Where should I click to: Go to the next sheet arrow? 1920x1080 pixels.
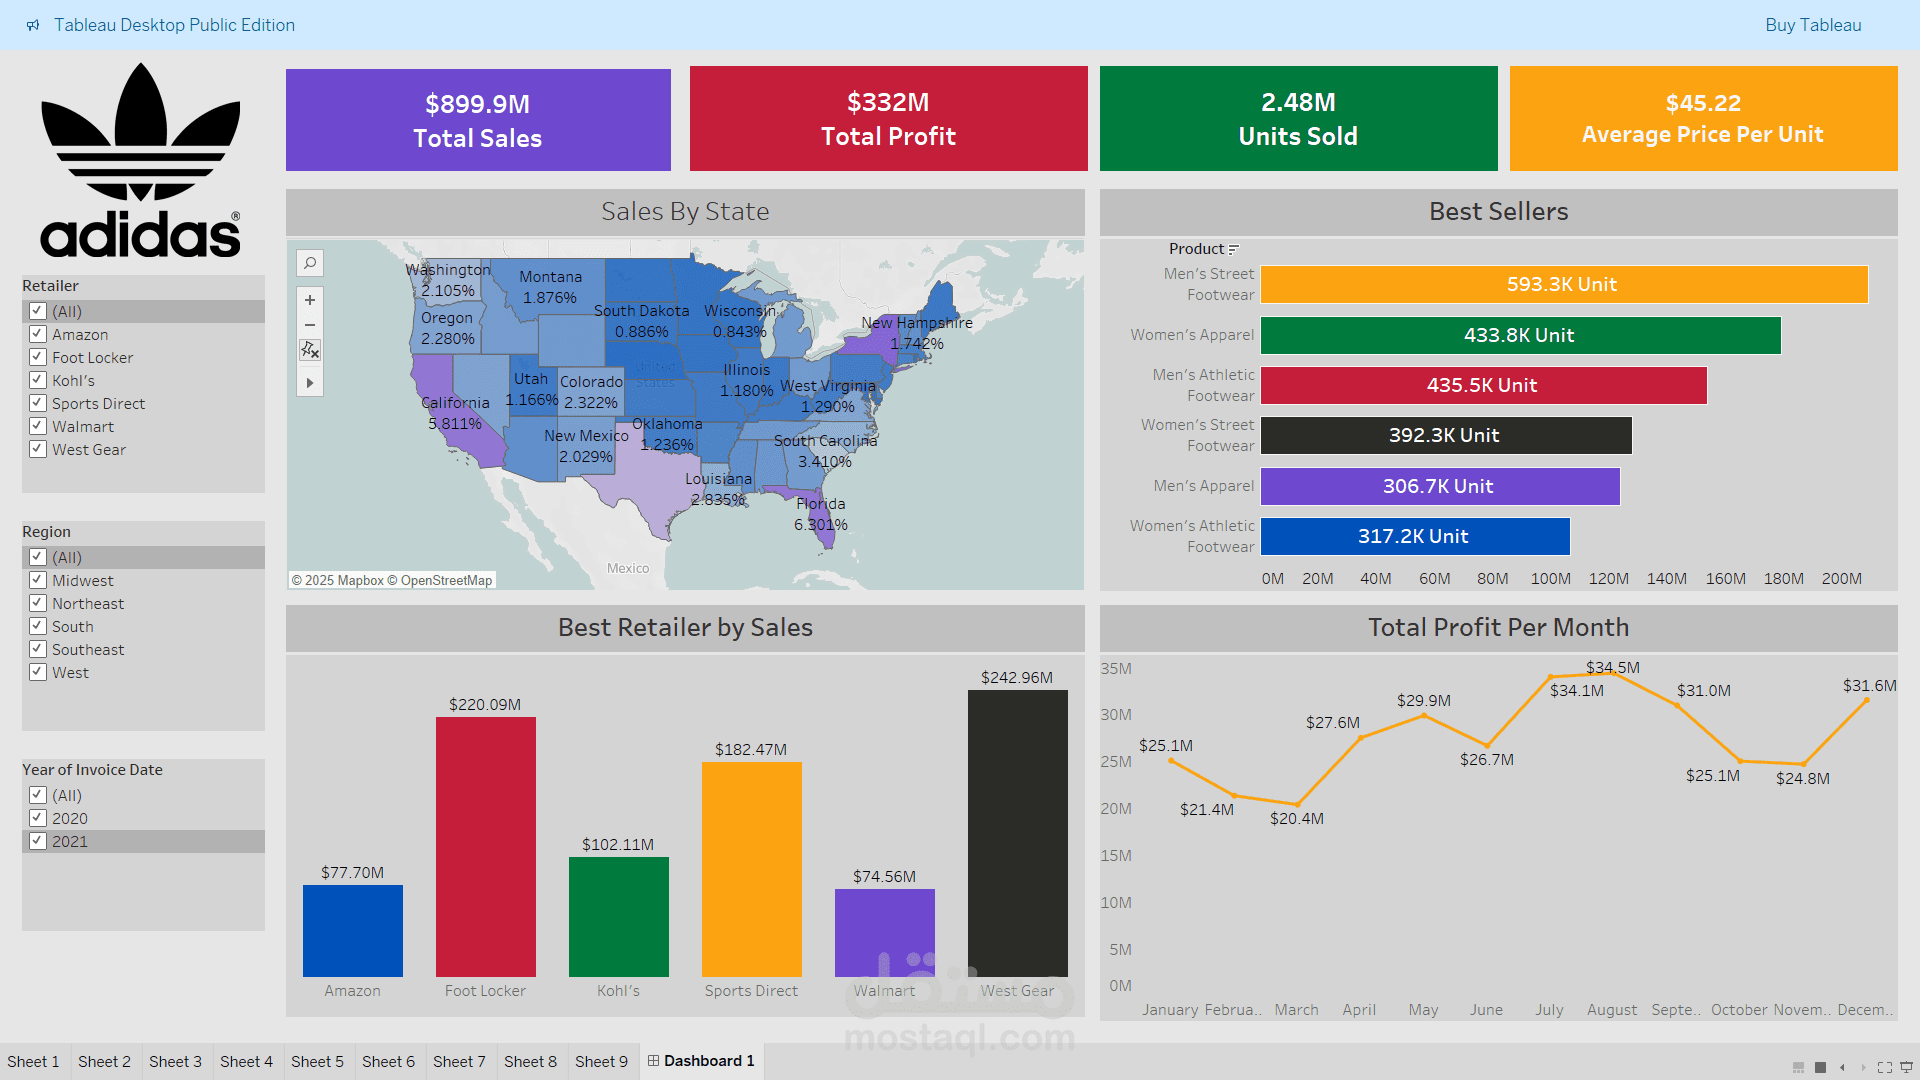(1863, 1067)
